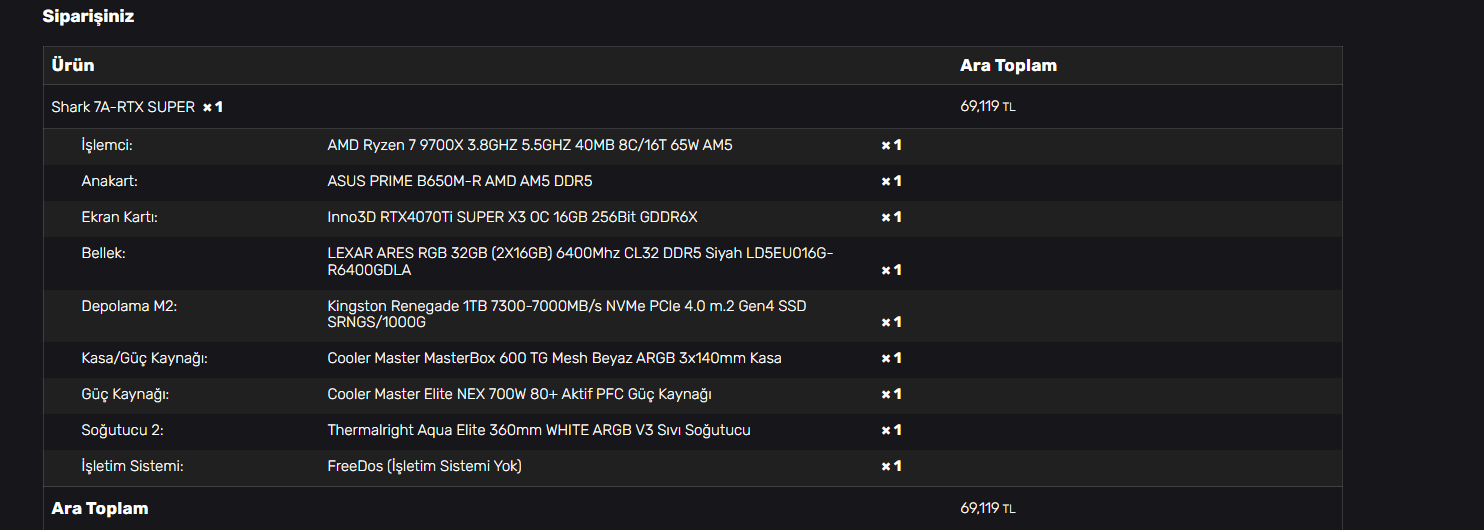Click the Cooler Master Elite NEX 700W entry

pos(519,394)
